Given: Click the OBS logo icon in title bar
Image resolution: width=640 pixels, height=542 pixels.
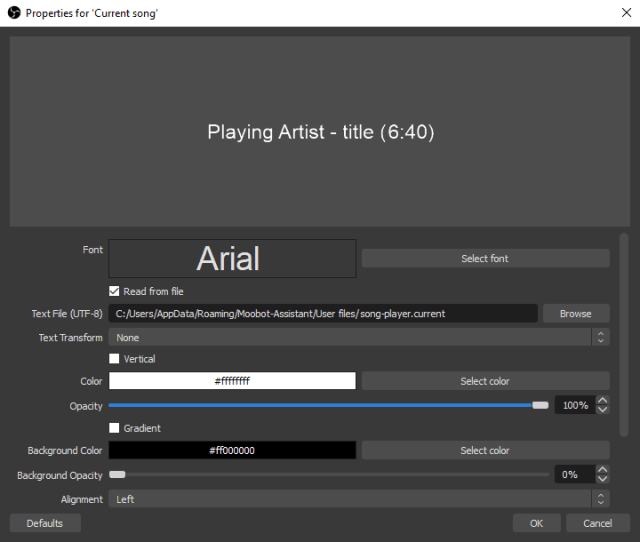Looking at the screenshot, I should click(14, 13).
